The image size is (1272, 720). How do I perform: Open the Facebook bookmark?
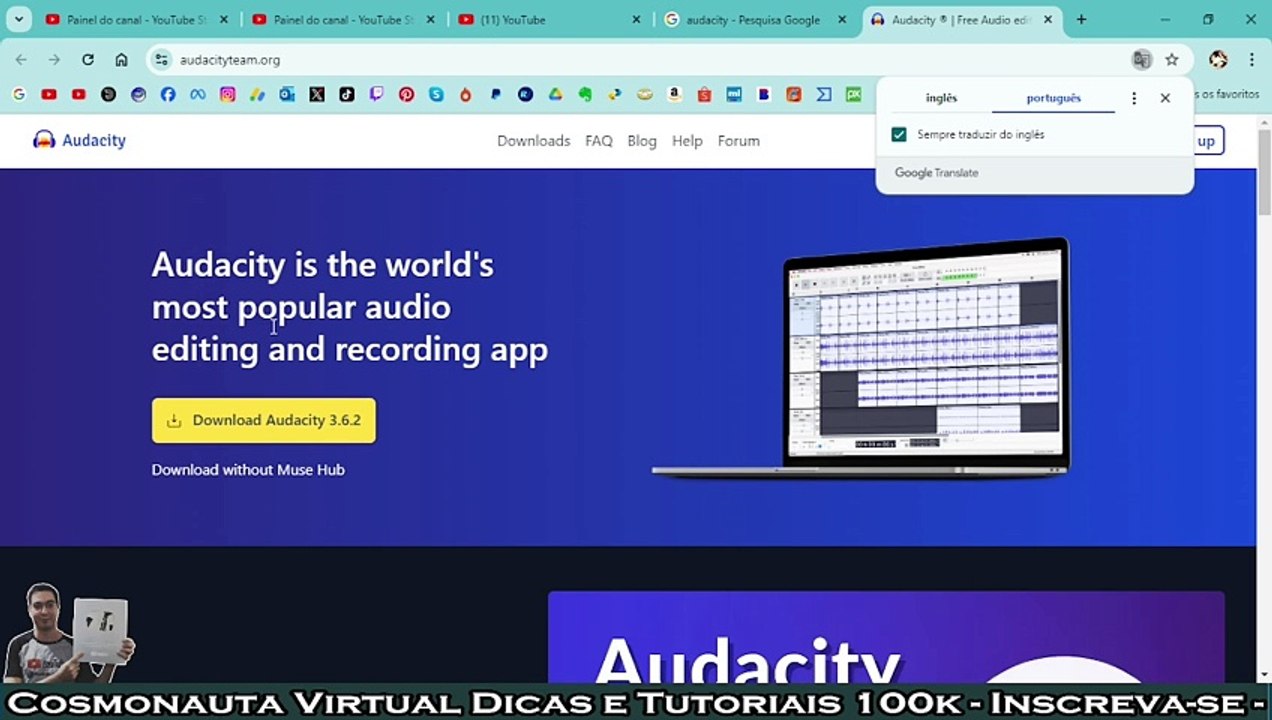(167, 94)
